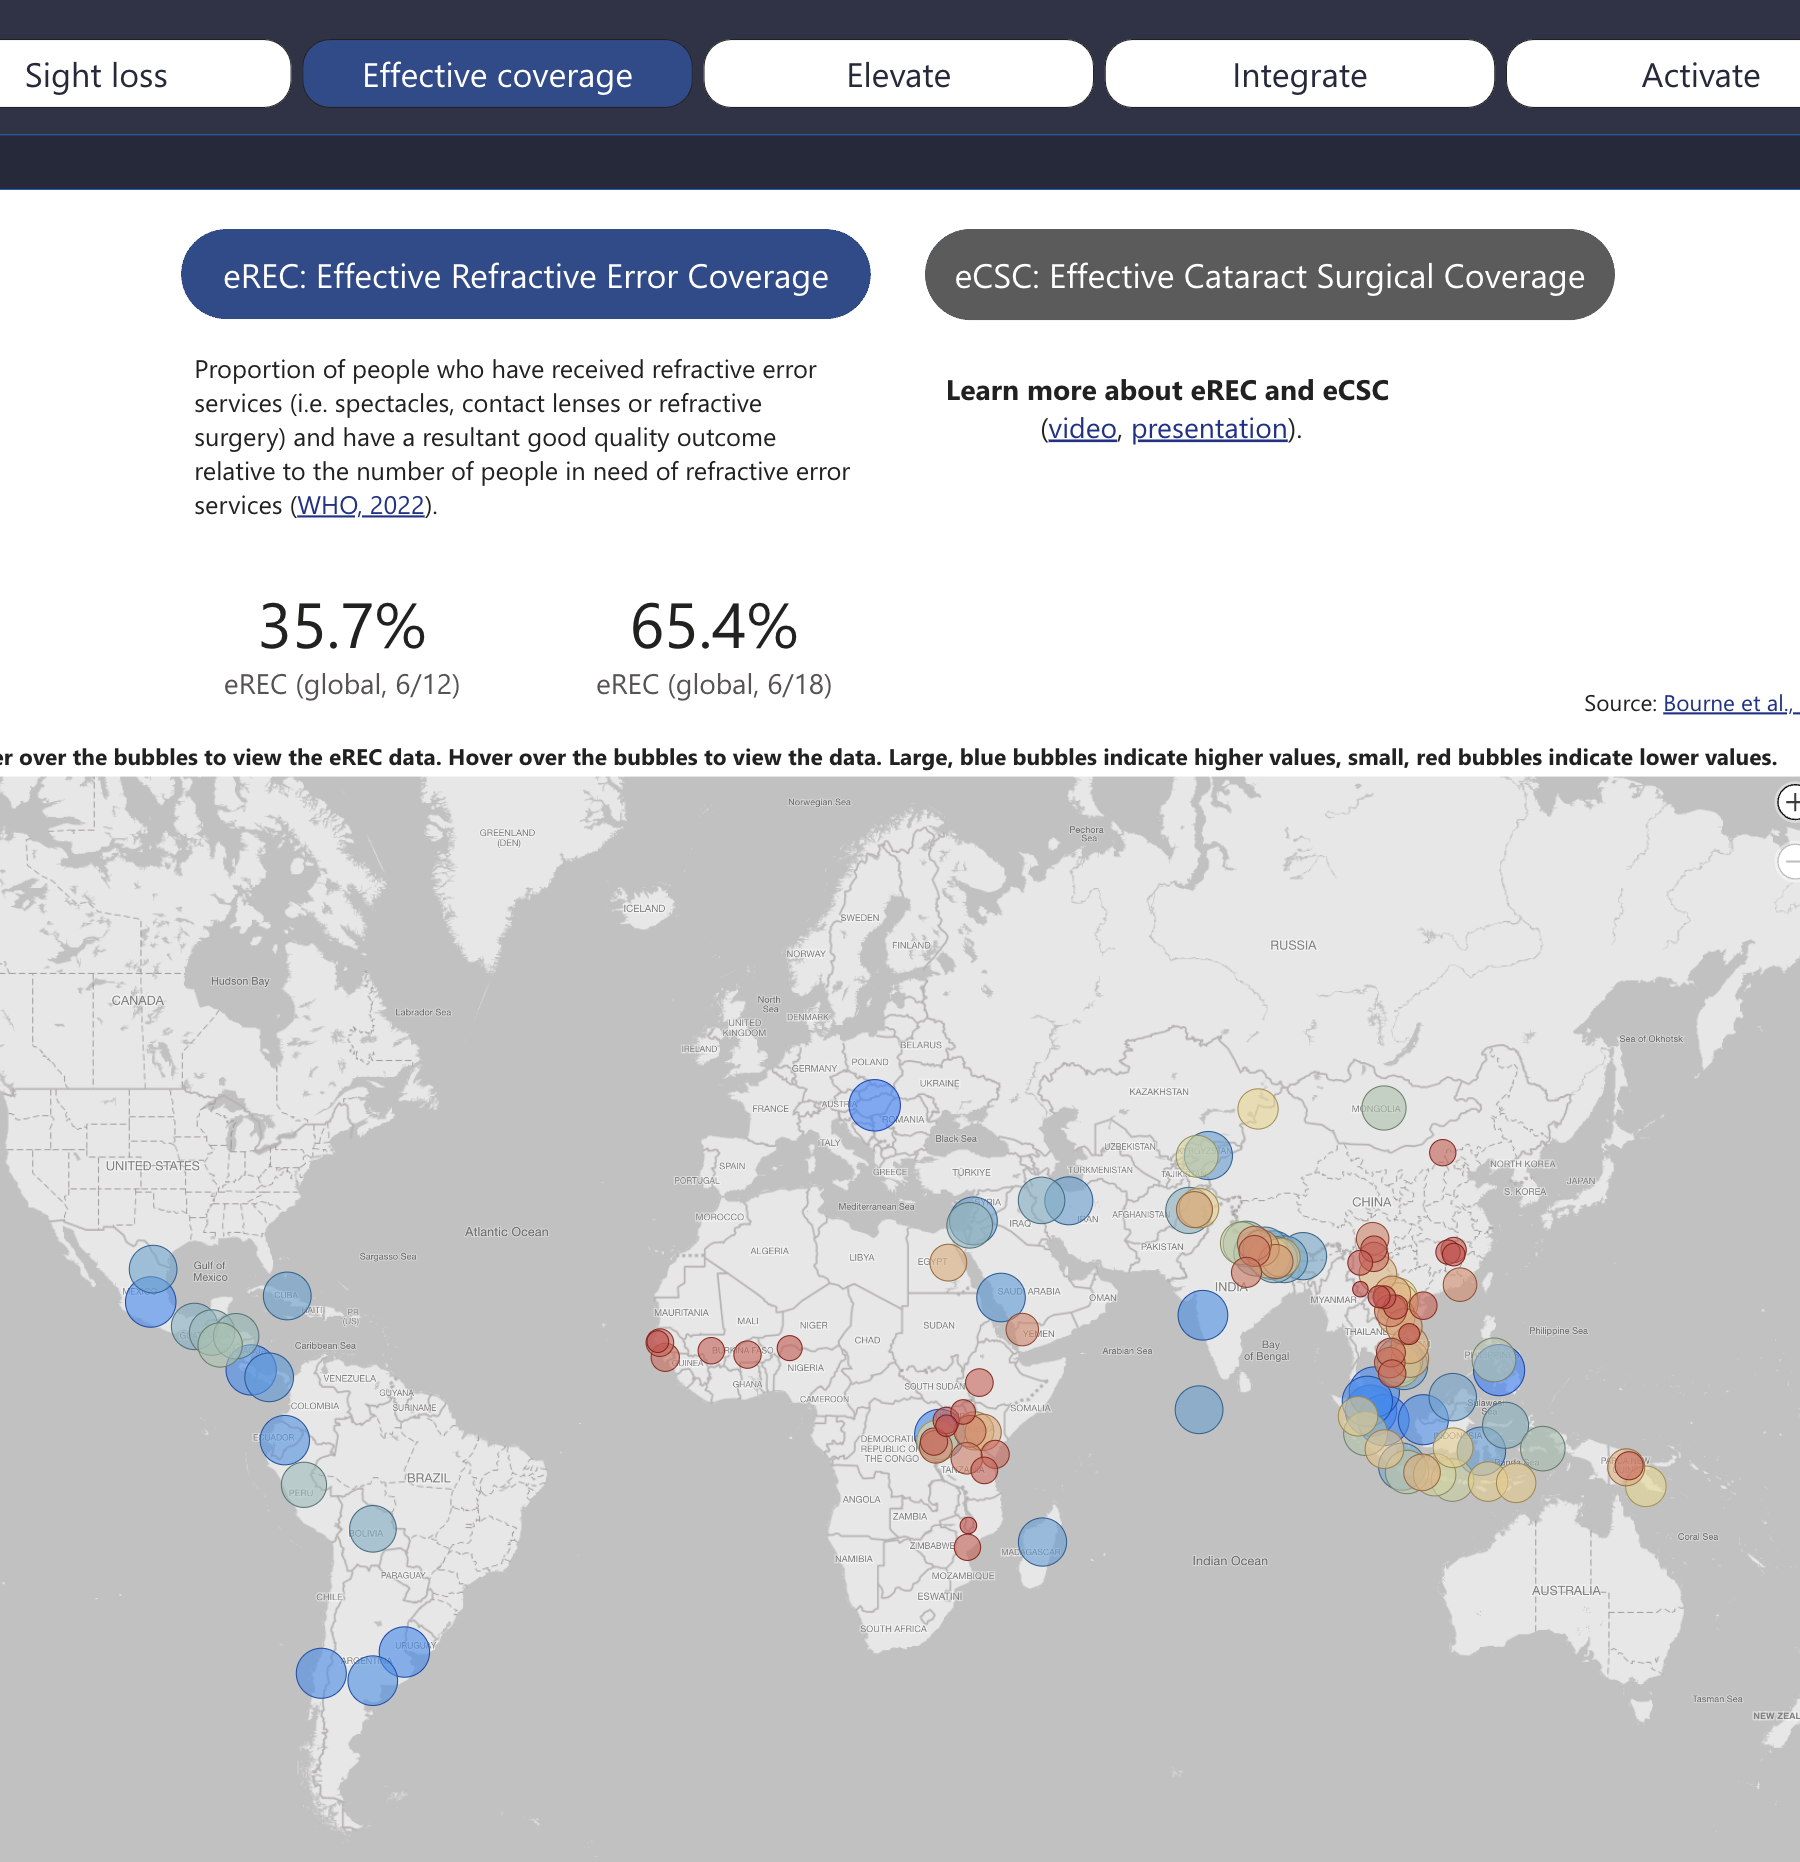Select the Activate tab

tap(1680, 75)
